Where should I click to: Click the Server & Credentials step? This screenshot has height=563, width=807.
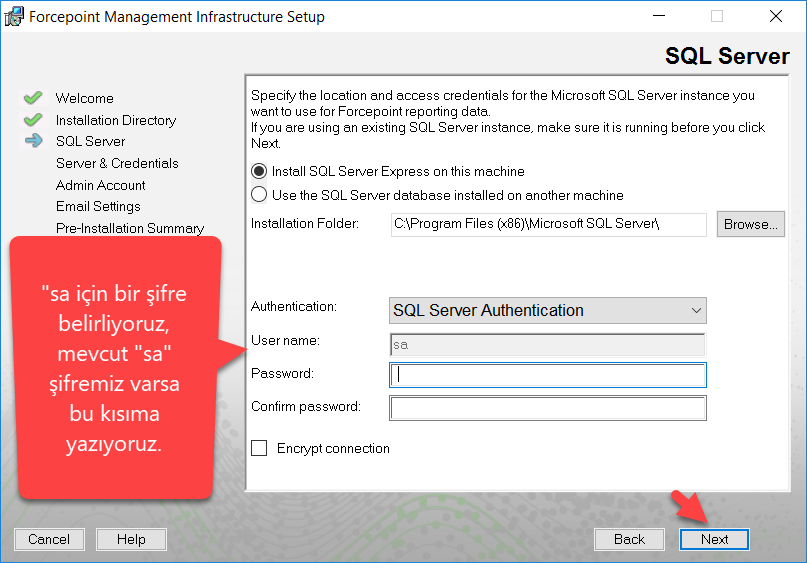coord(117,163)
